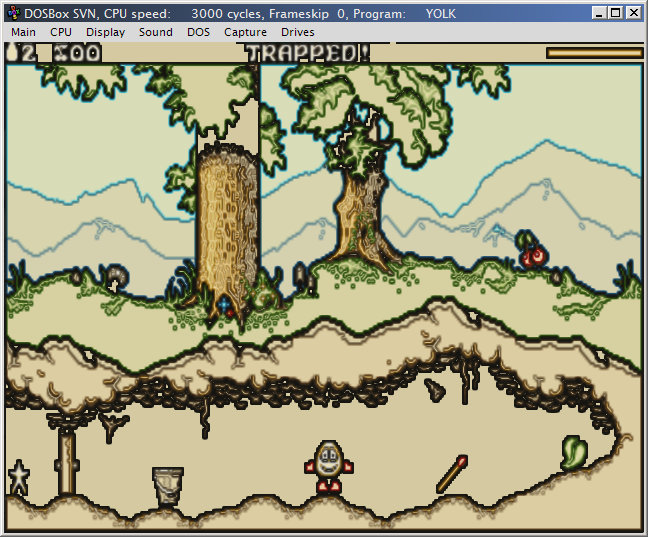648x537 pixels.
Task: Click the TRAPPED! room title
Action: point(308,53)
